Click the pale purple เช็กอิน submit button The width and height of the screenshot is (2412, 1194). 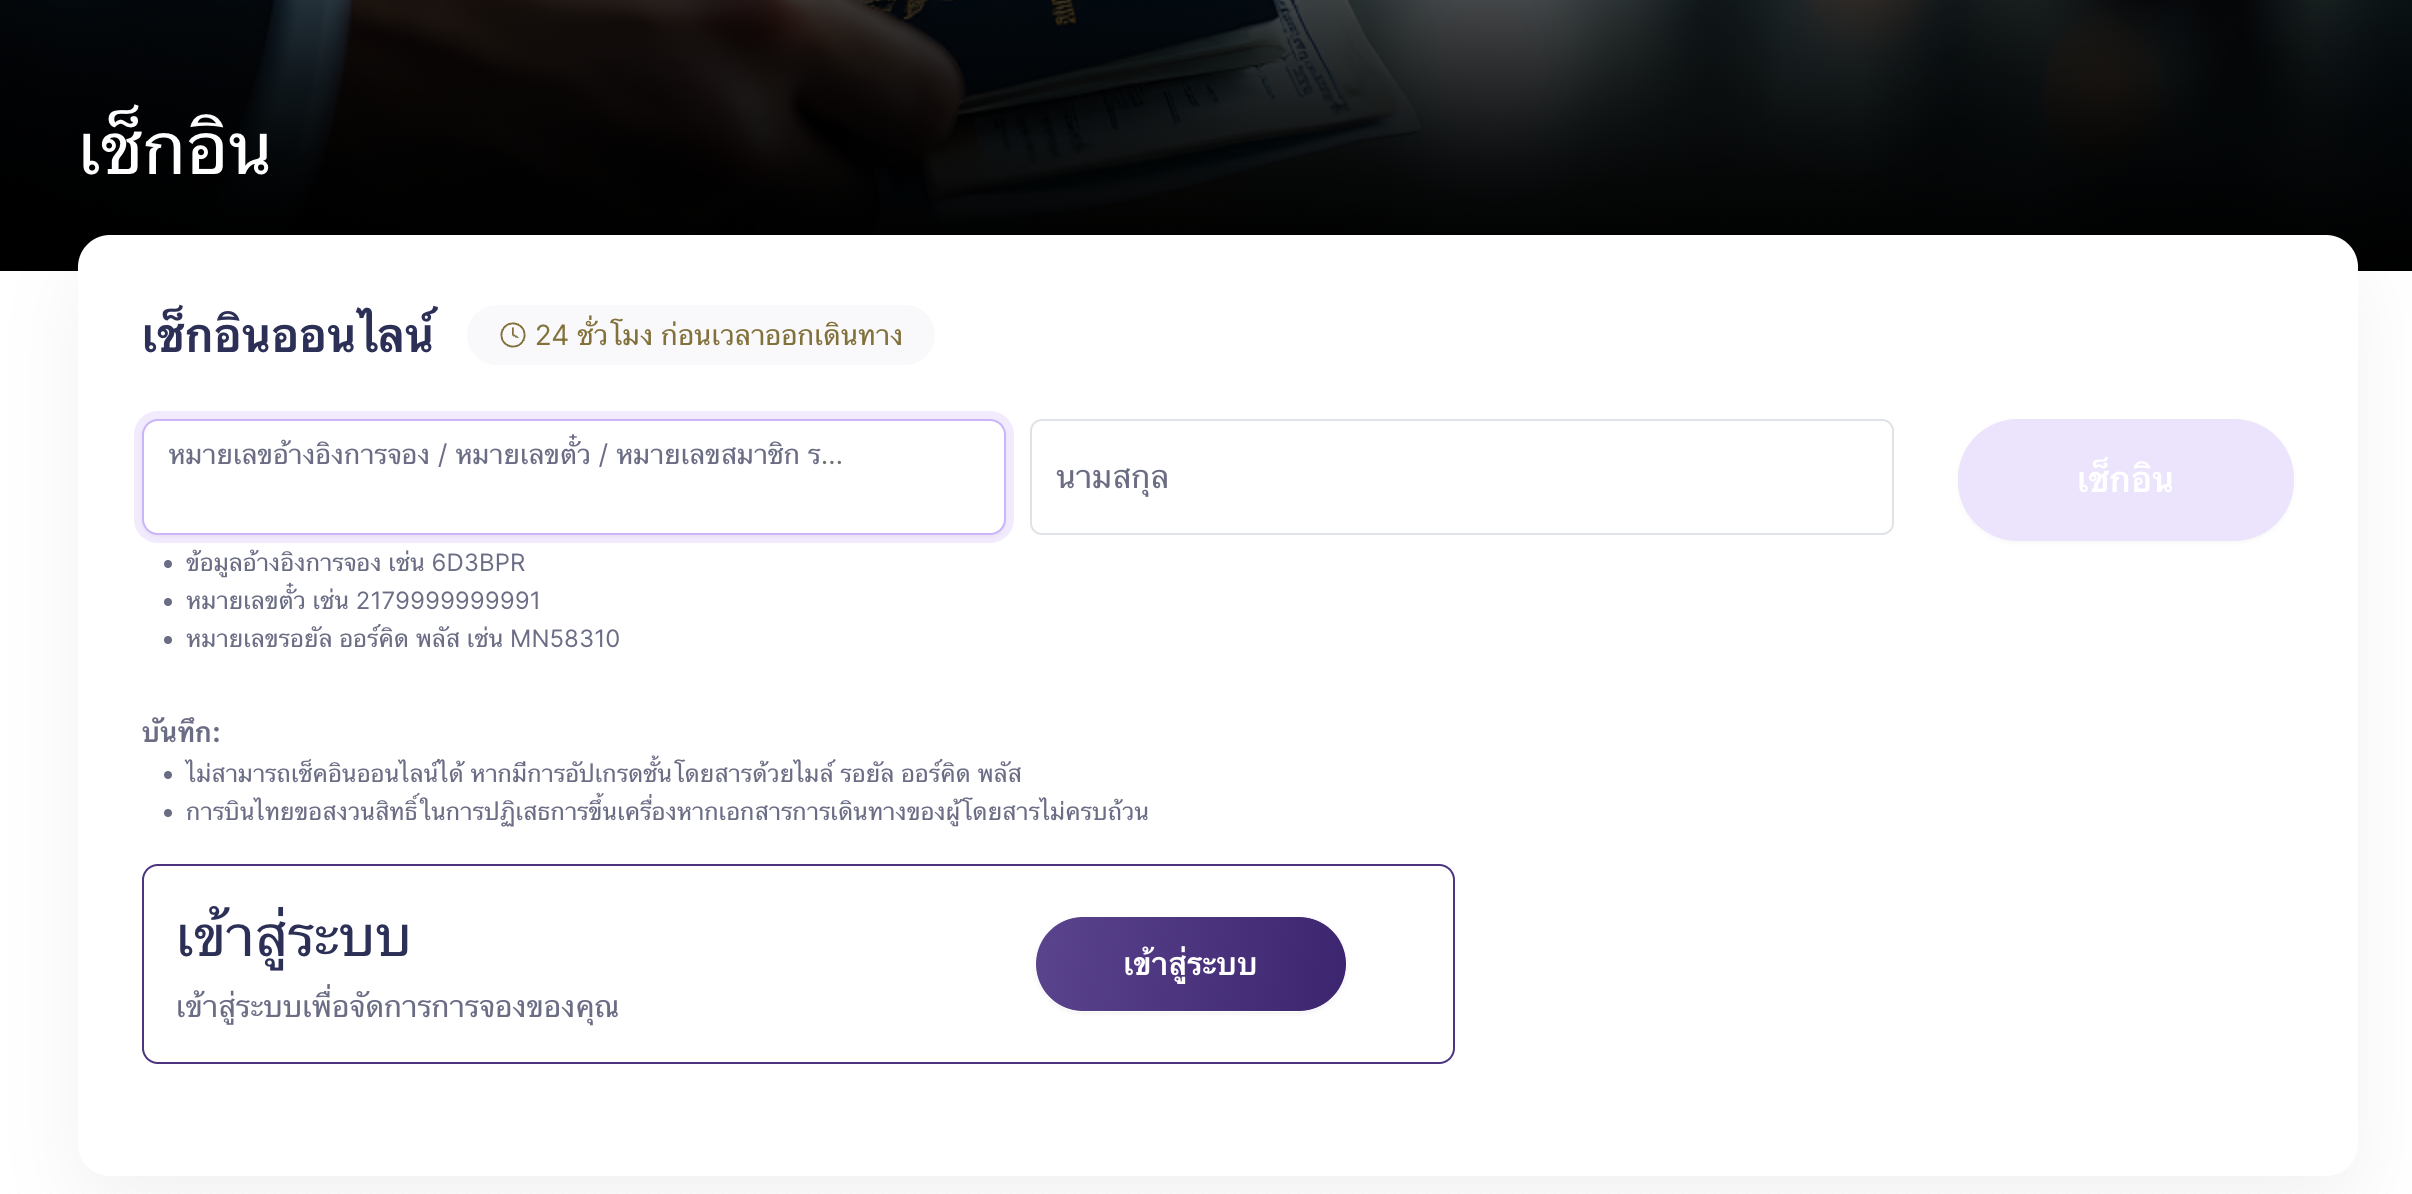[x=2125, y=480]
